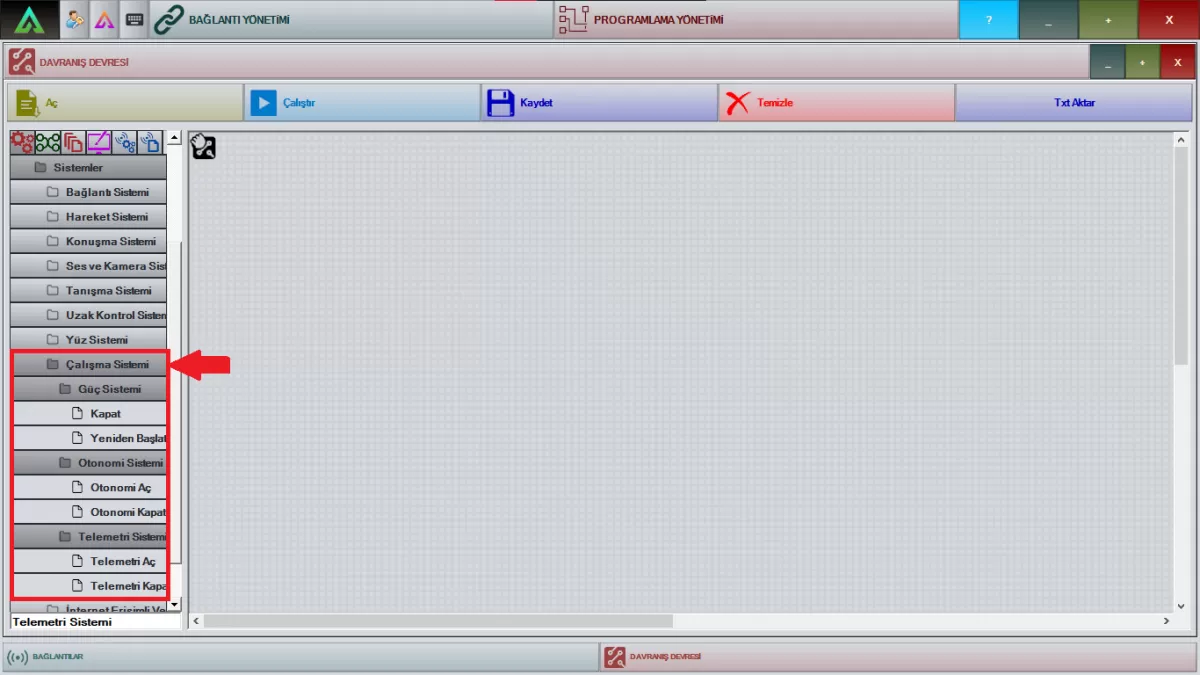Click the Çalıştır run button

361,103
